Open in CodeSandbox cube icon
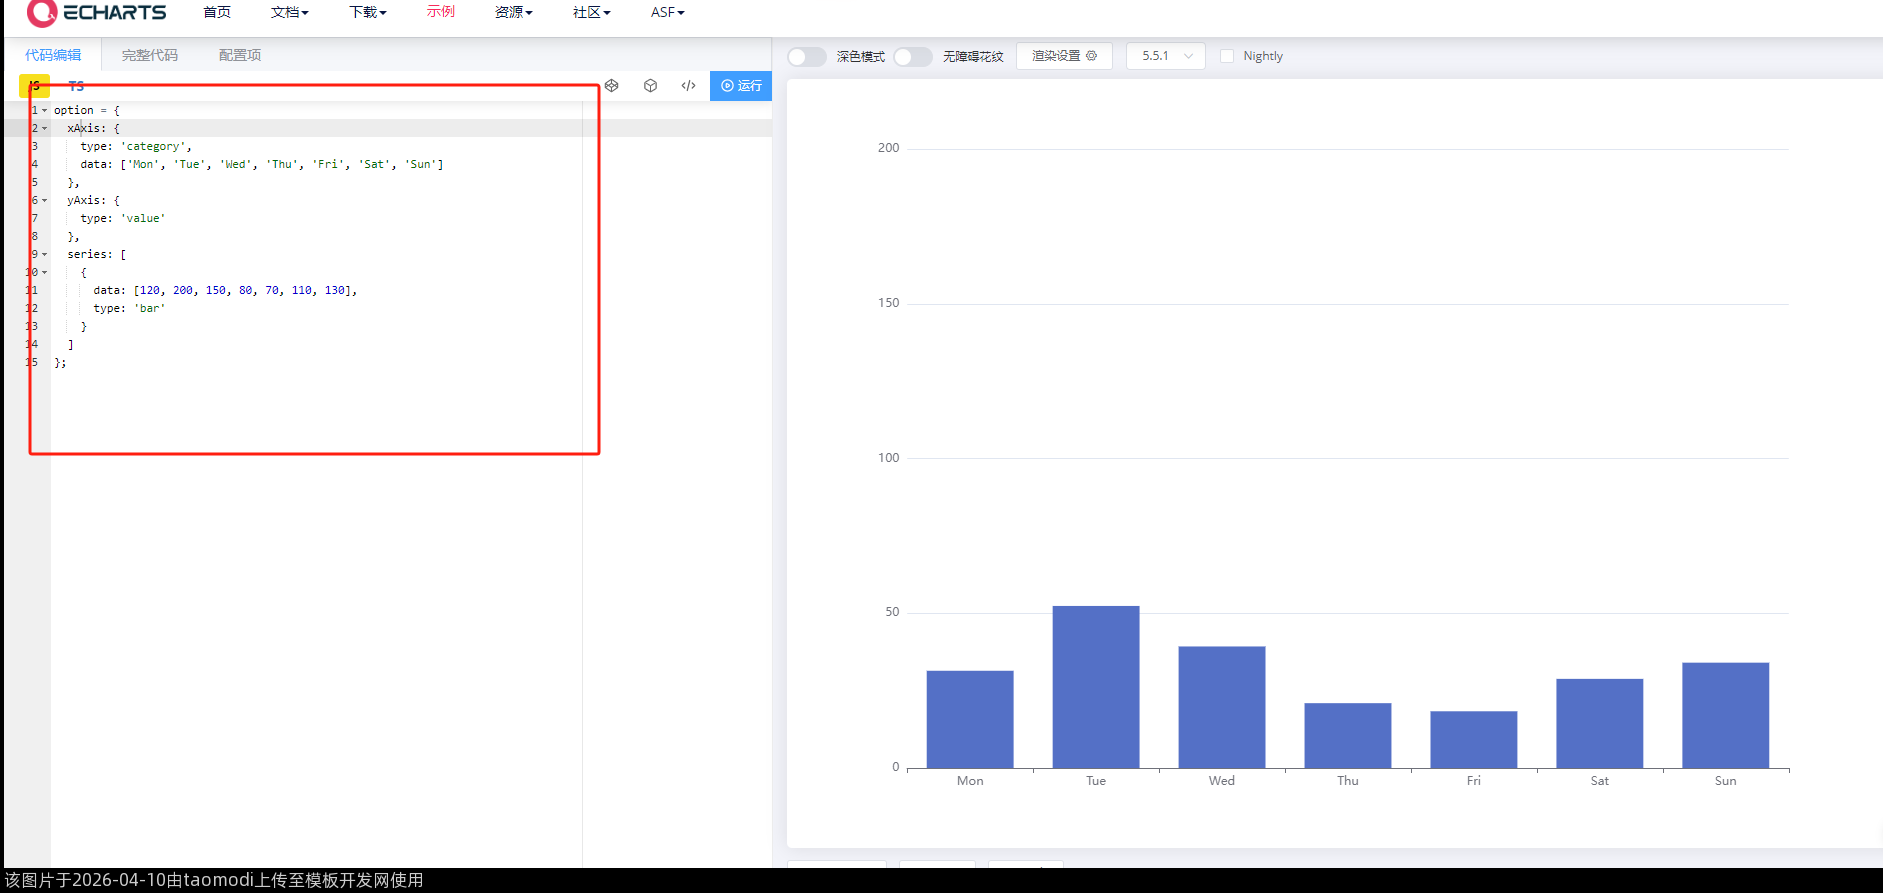The height and width of the screenshot is (893, 1883). (650, 86)
